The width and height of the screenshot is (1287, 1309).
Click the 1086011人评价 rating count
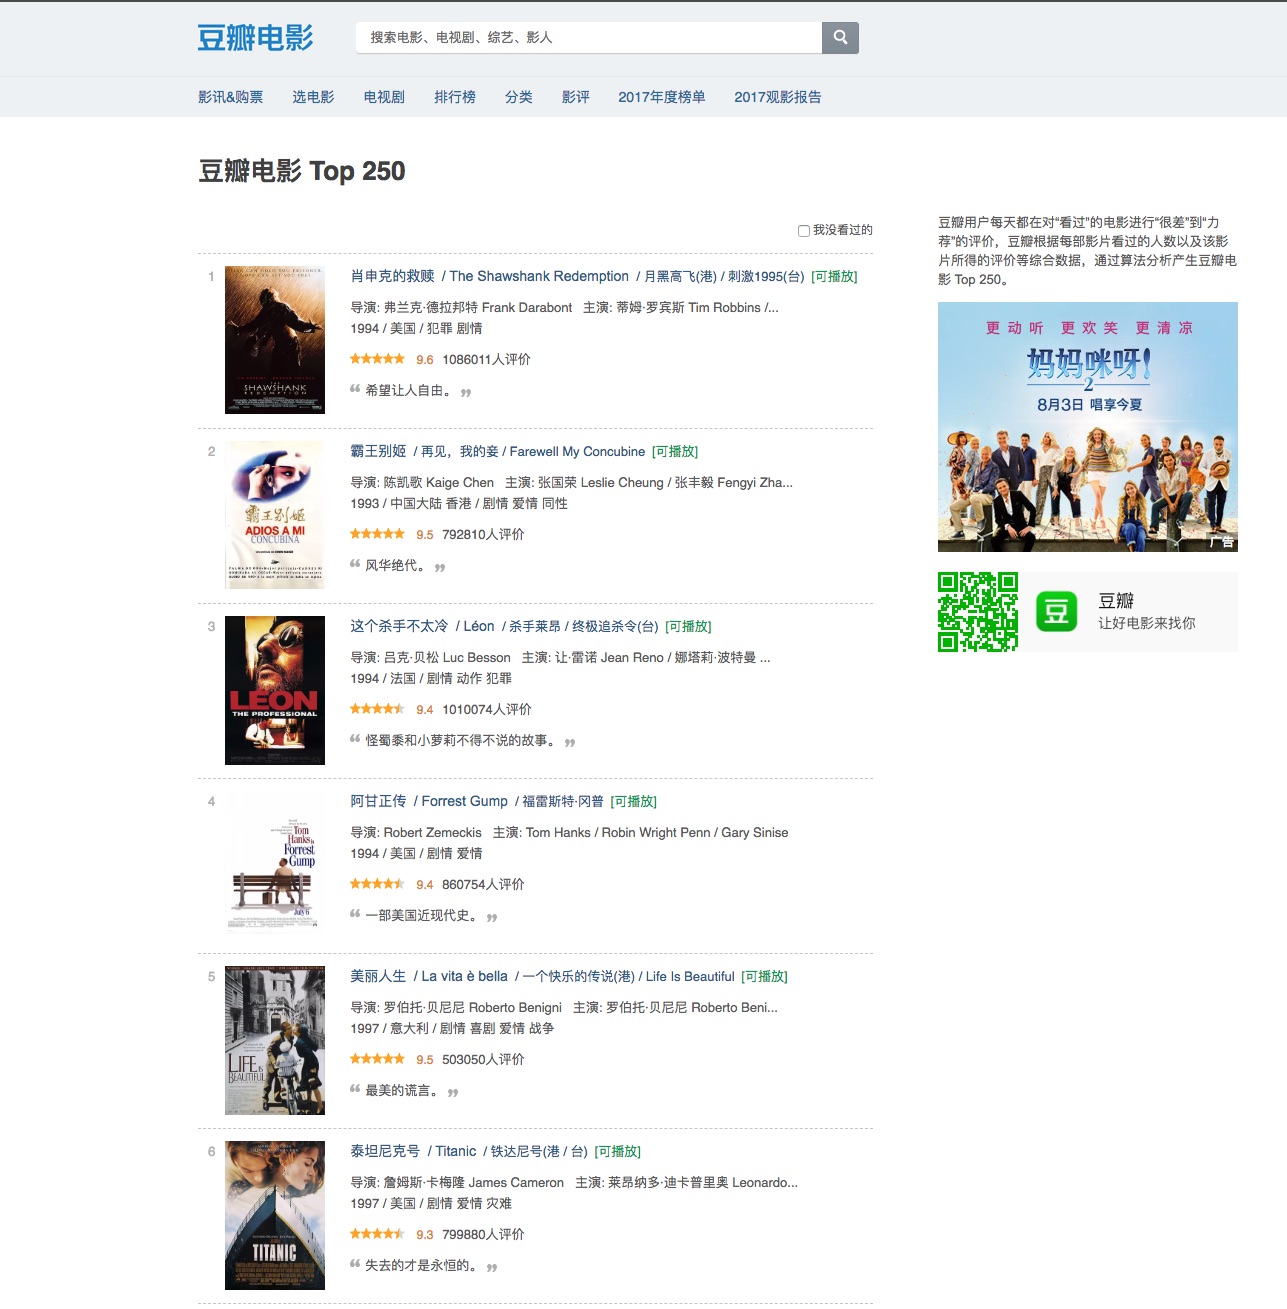[486, 359]
